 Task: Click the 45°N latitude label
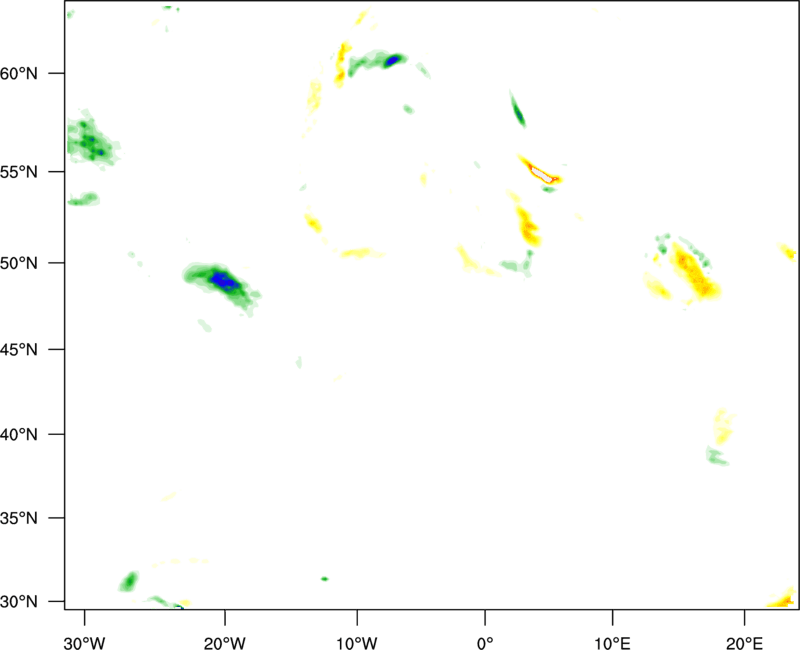19,349
